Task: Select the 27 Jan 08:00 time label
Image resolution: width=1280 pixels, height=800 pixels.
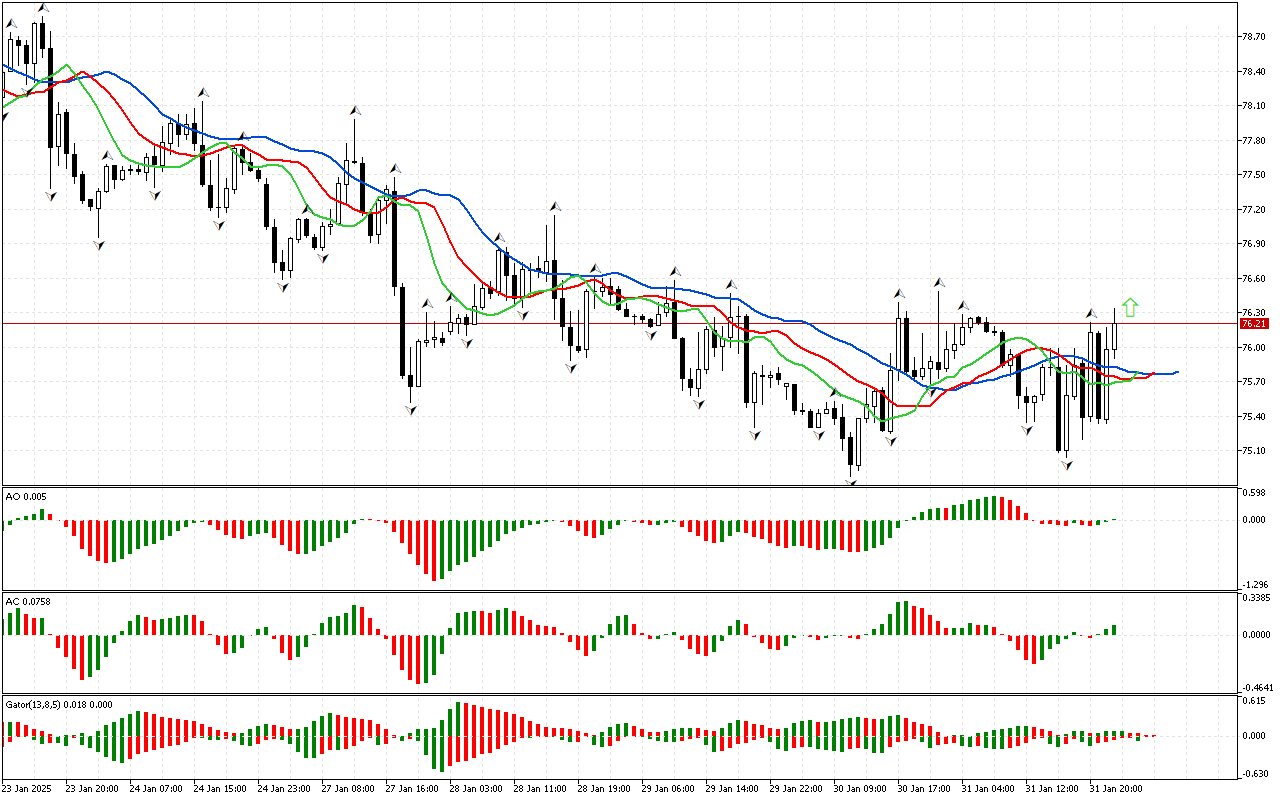Action: 347,789
